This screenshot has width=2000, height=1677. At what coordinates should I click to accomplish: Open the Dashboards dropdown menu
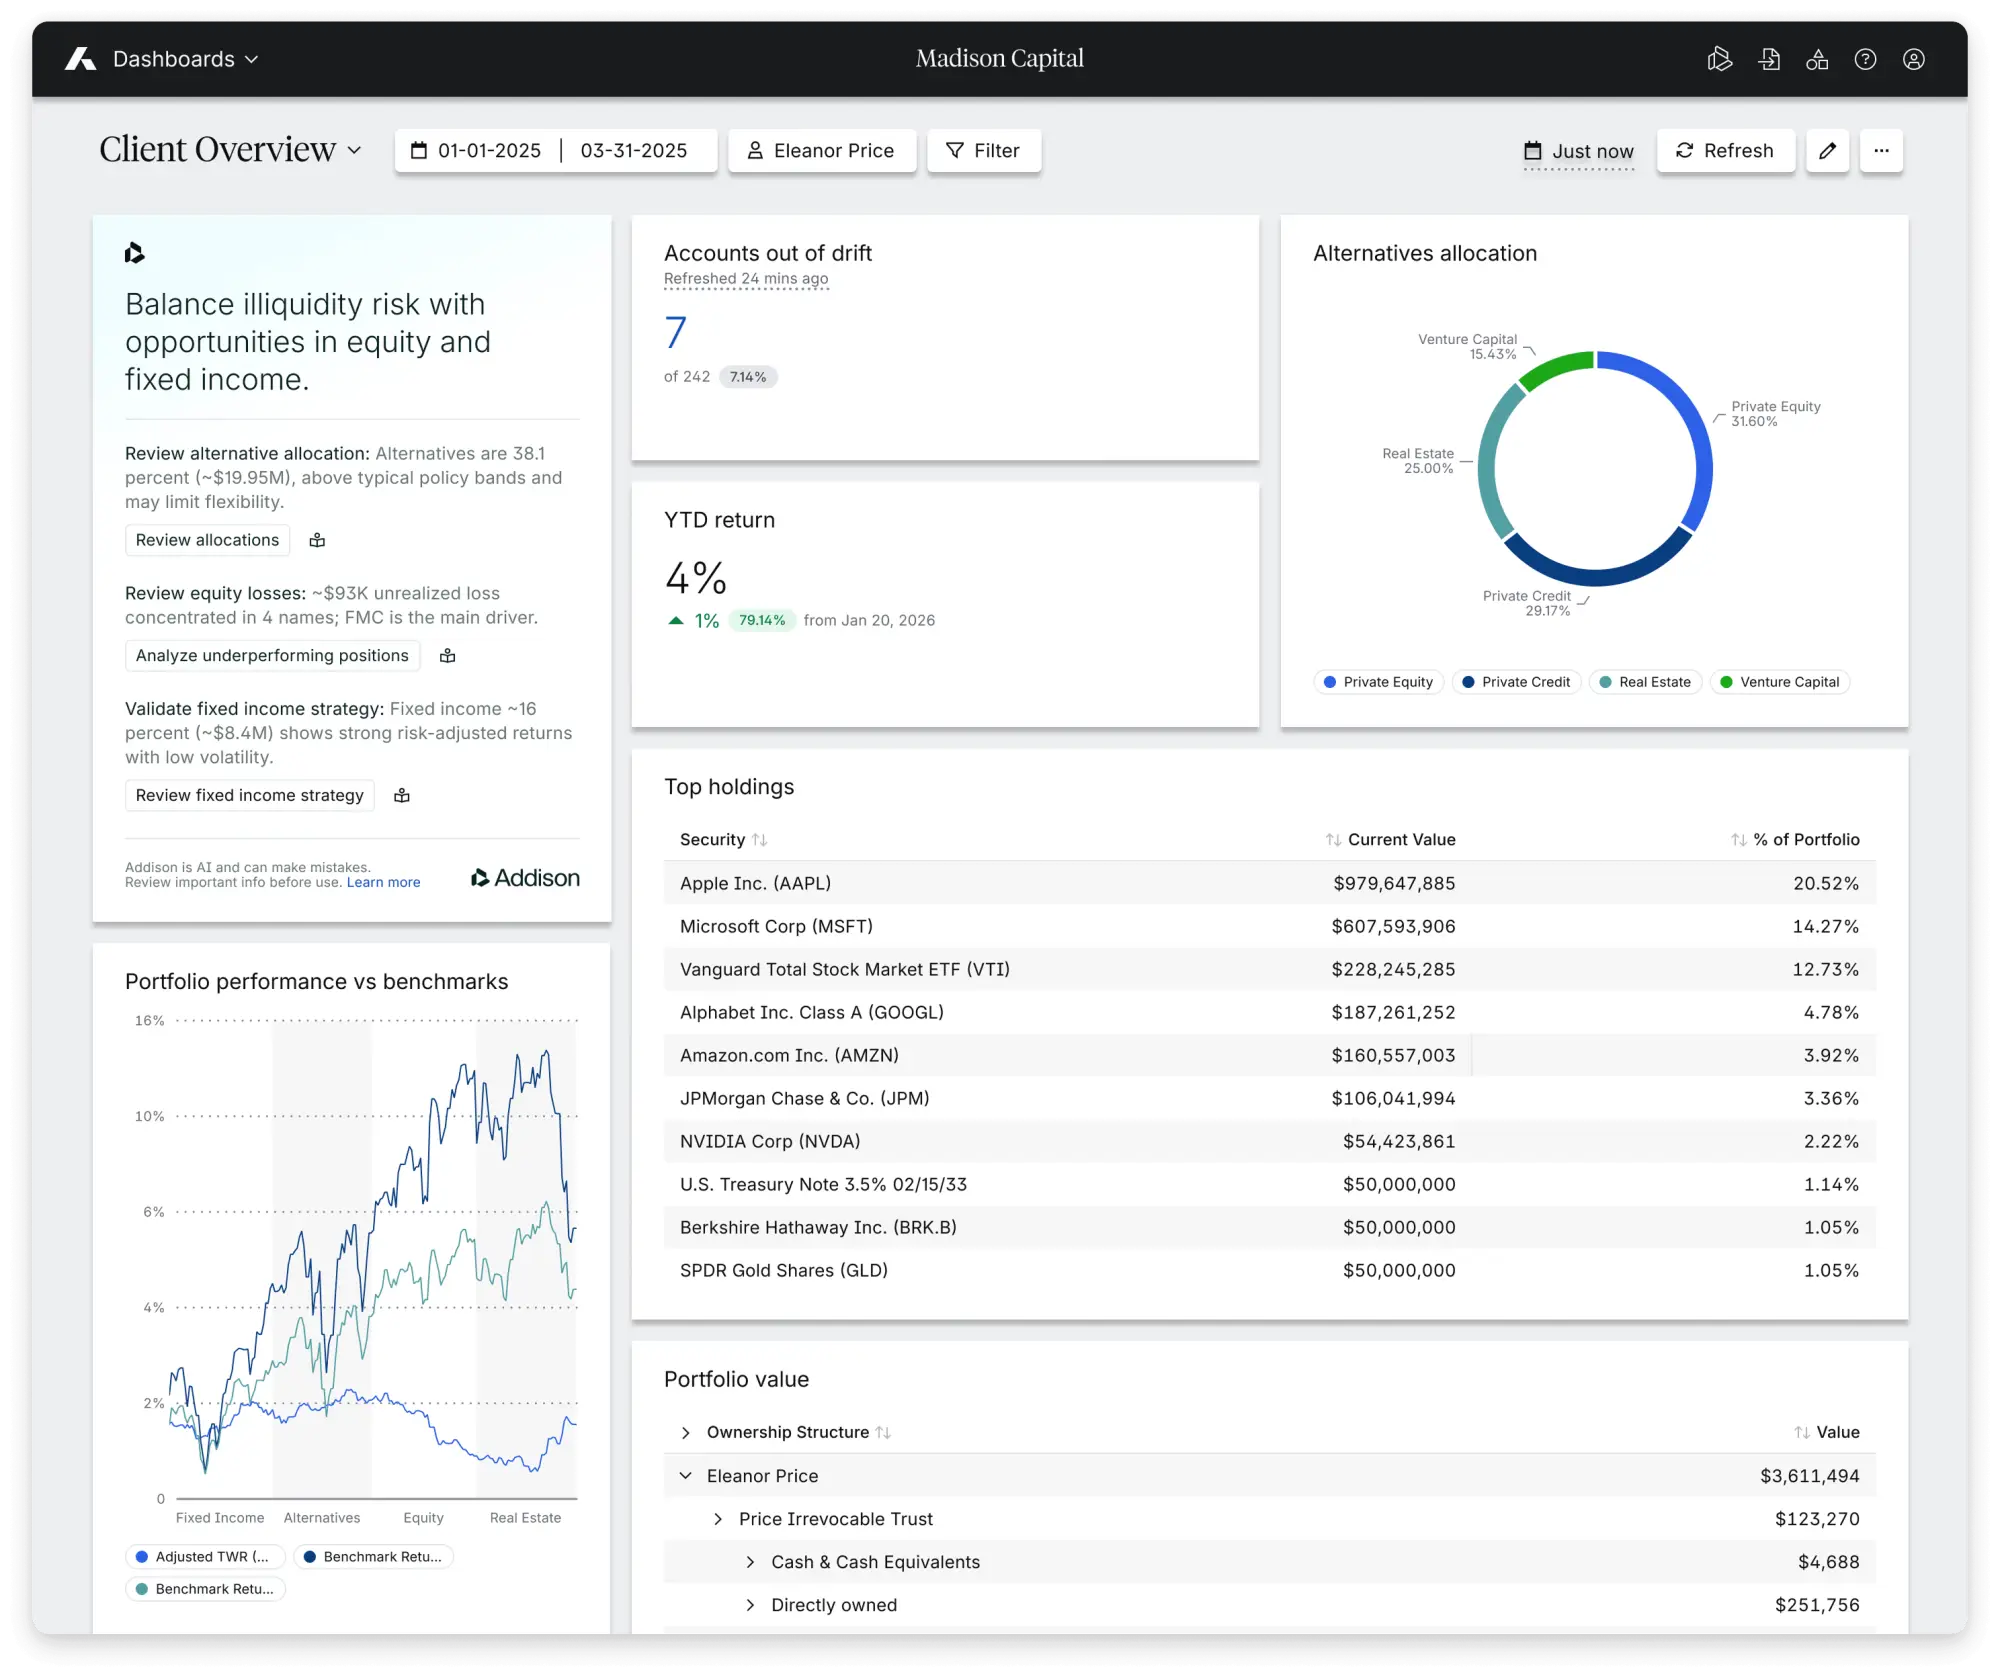coord(185,60)
